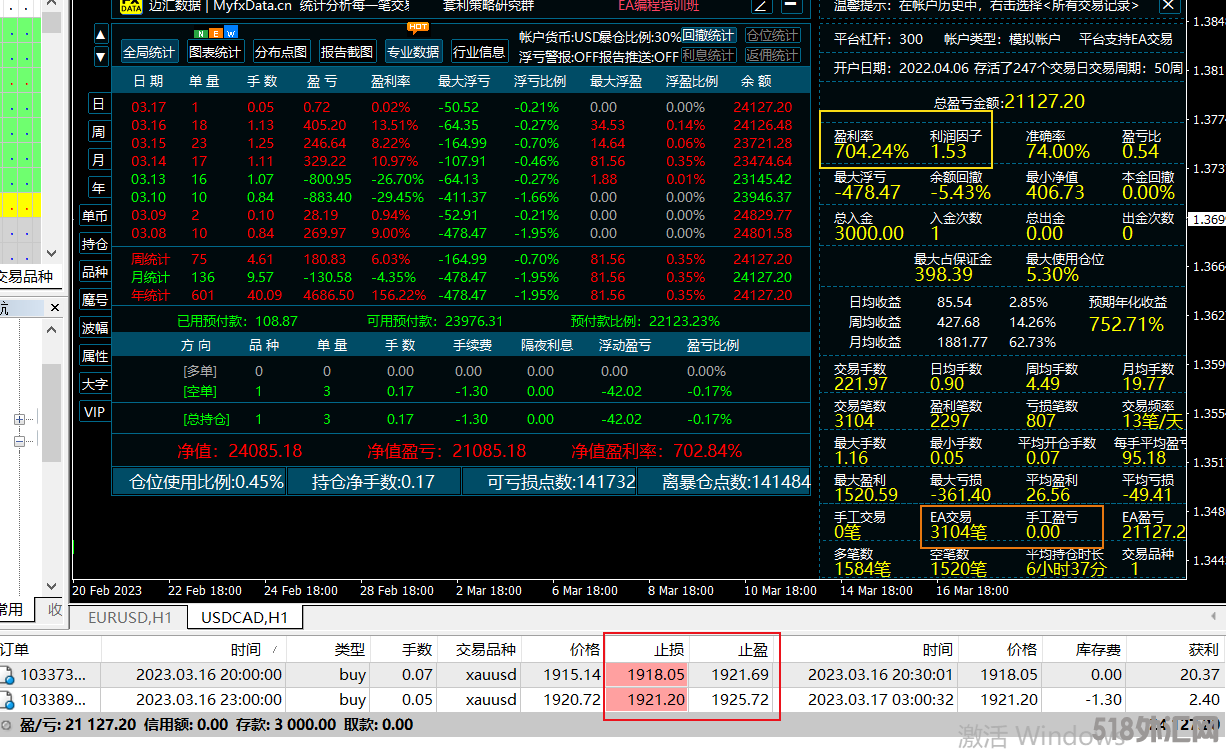Viewport: 1226px width, 753px height.
Task: Toggle the 月 monthly period view
Action: pos(98,160)
